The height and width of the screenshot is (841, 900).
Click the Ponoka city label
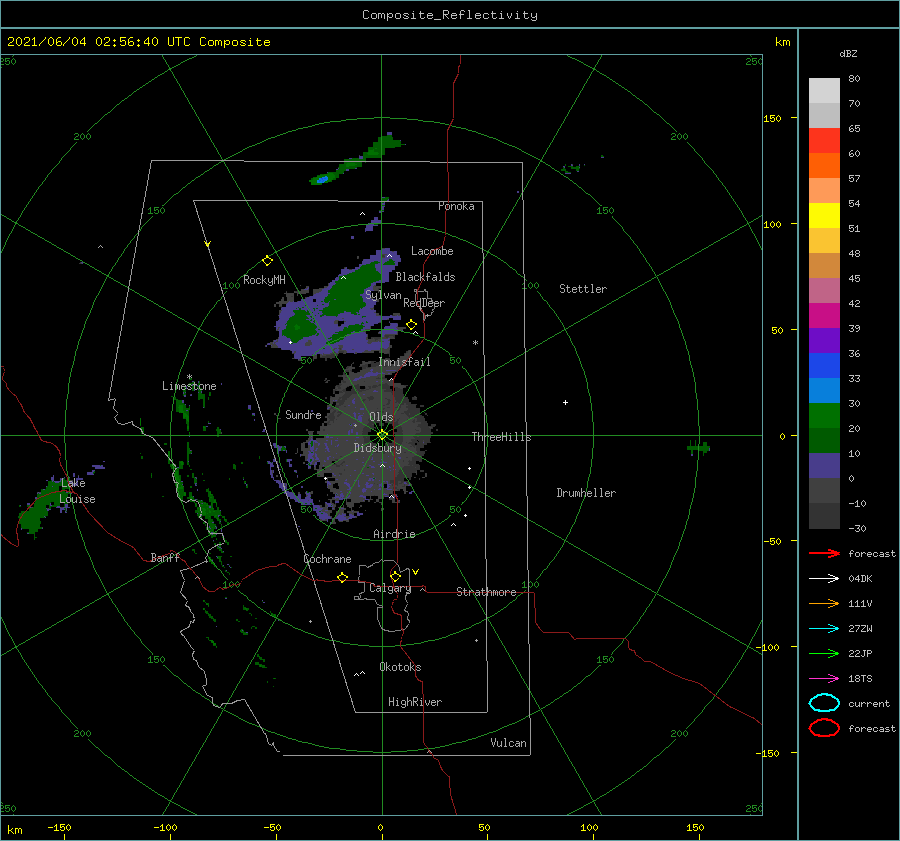pos(456,206)
